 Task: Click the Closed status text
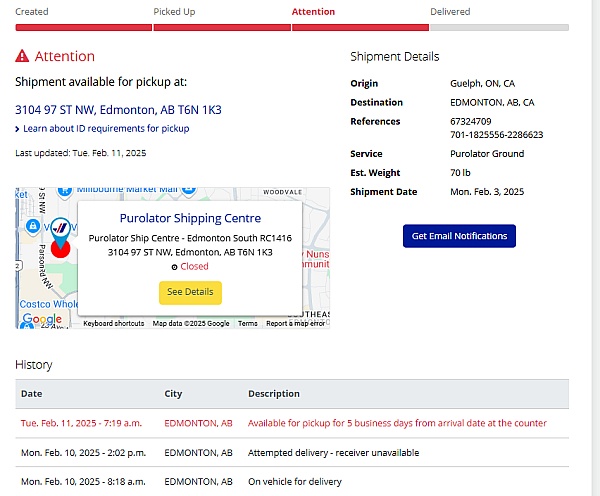click(194, 266)
